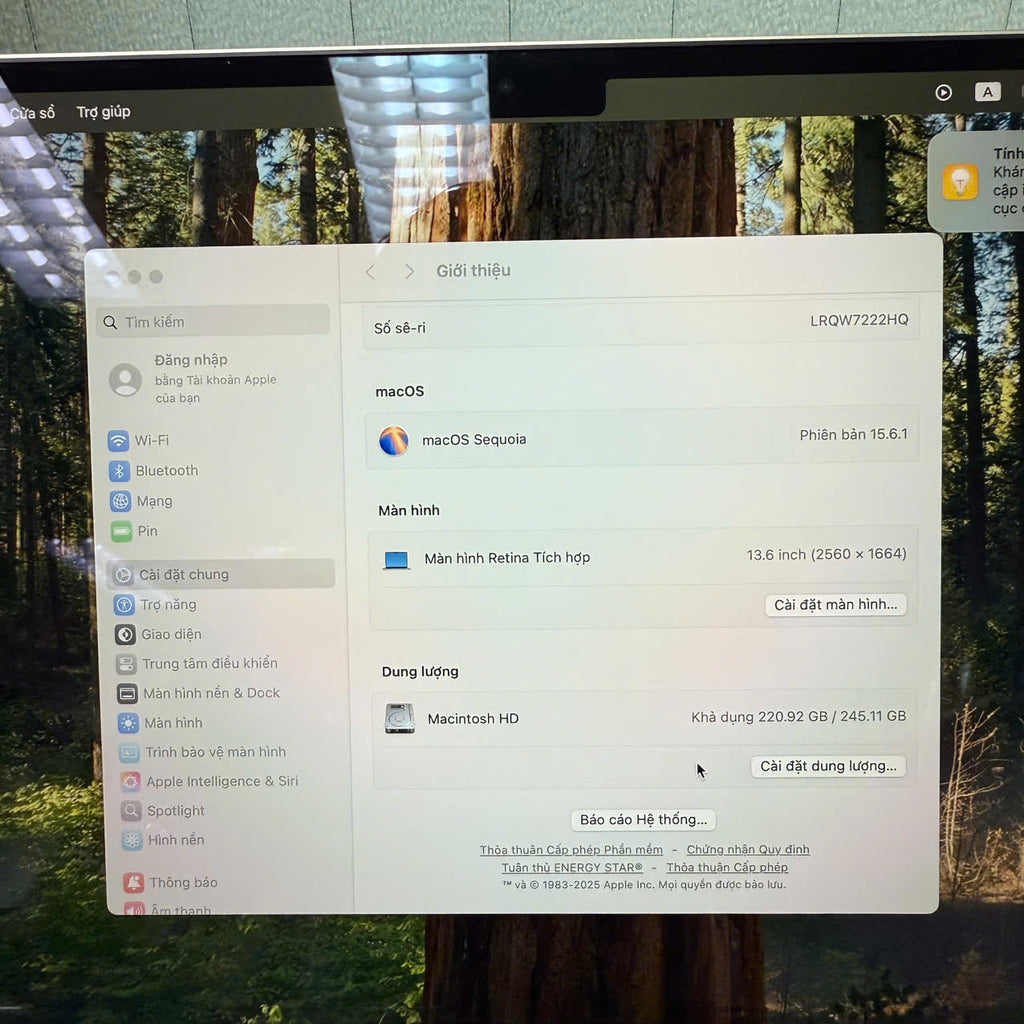Screen dimensions: 1024x1024
Task: Select the Mạng globe icon
Action: coord(121,501)
